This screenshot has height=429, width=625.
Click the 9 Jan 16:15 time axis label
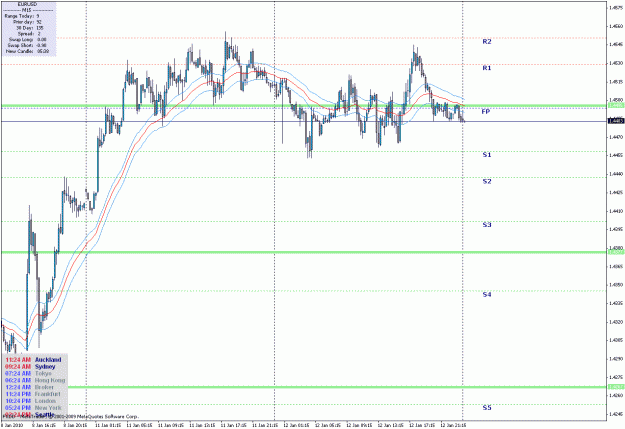(44, 425)
